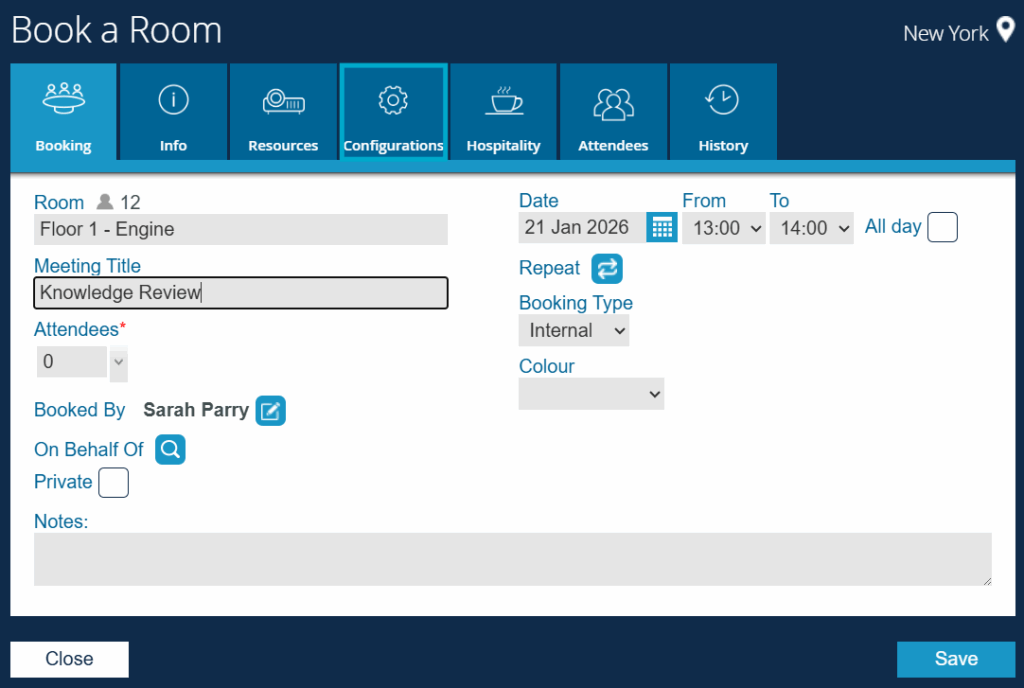Viewport: 1024px width, 688px height.
Task: Click the edit Booked By icon
Action: (x=270, y=410)
